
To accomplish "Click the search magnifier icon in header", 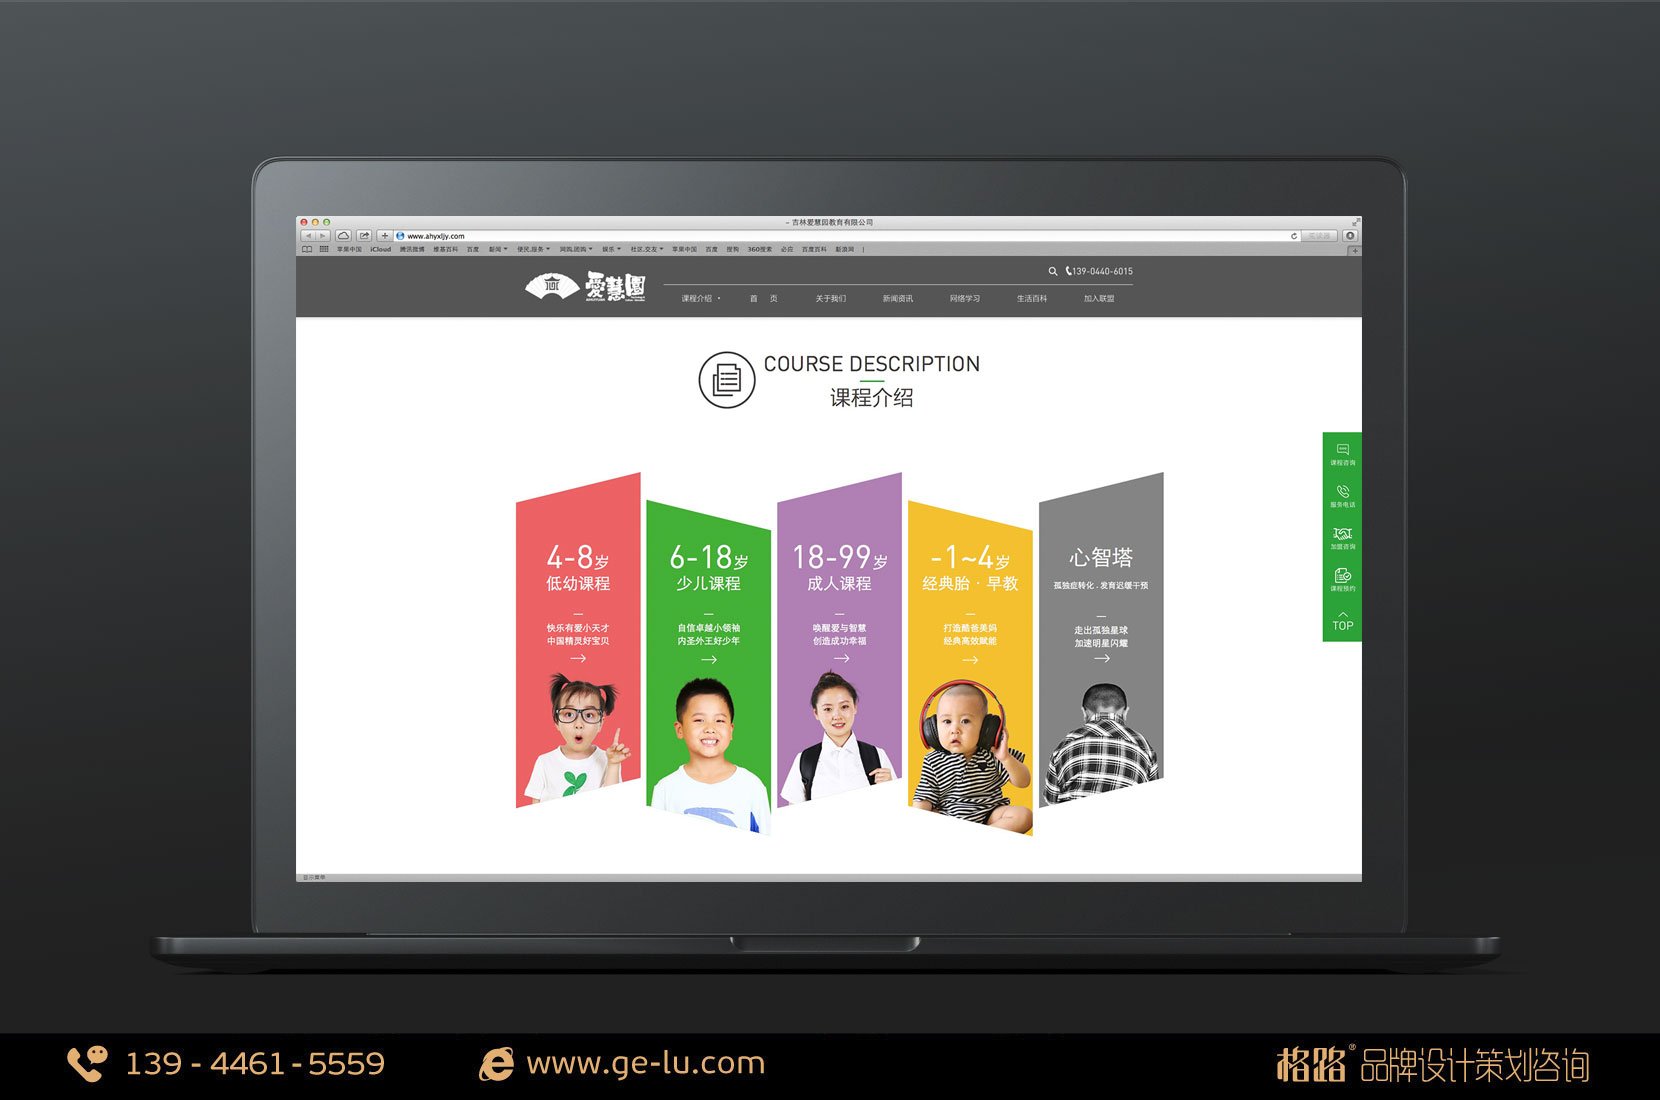I will (1052, 272).
